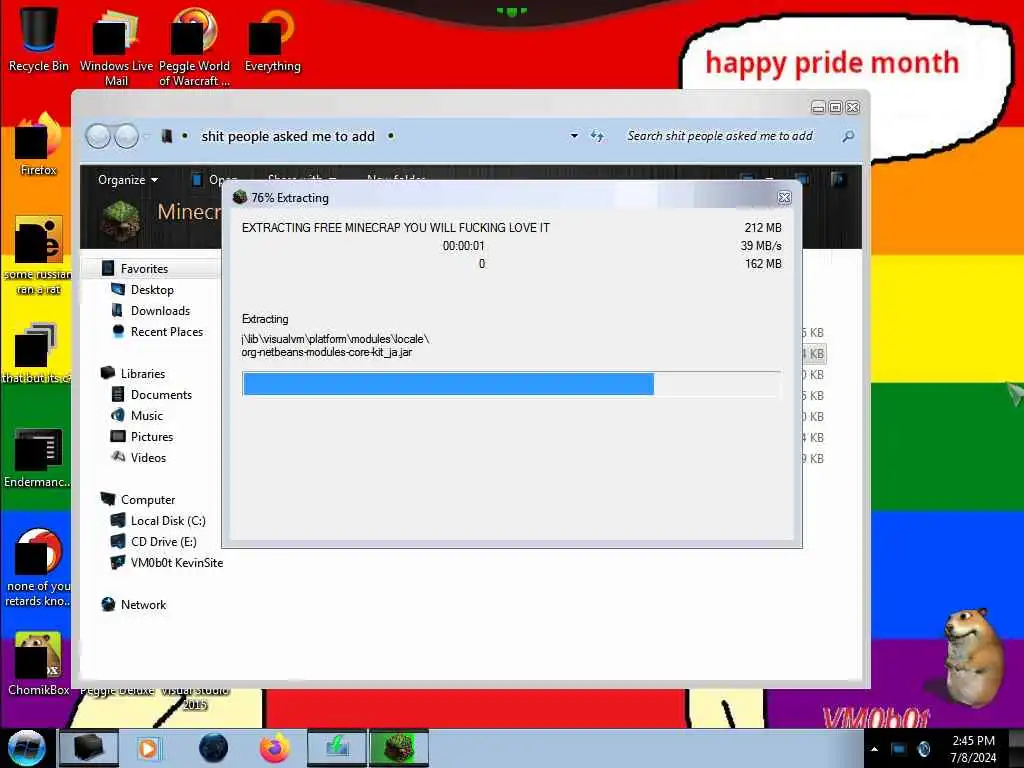Open Peggle World of Warcraft desktop icon
This screenshot has height=768, width=1024.
[194, 46]
